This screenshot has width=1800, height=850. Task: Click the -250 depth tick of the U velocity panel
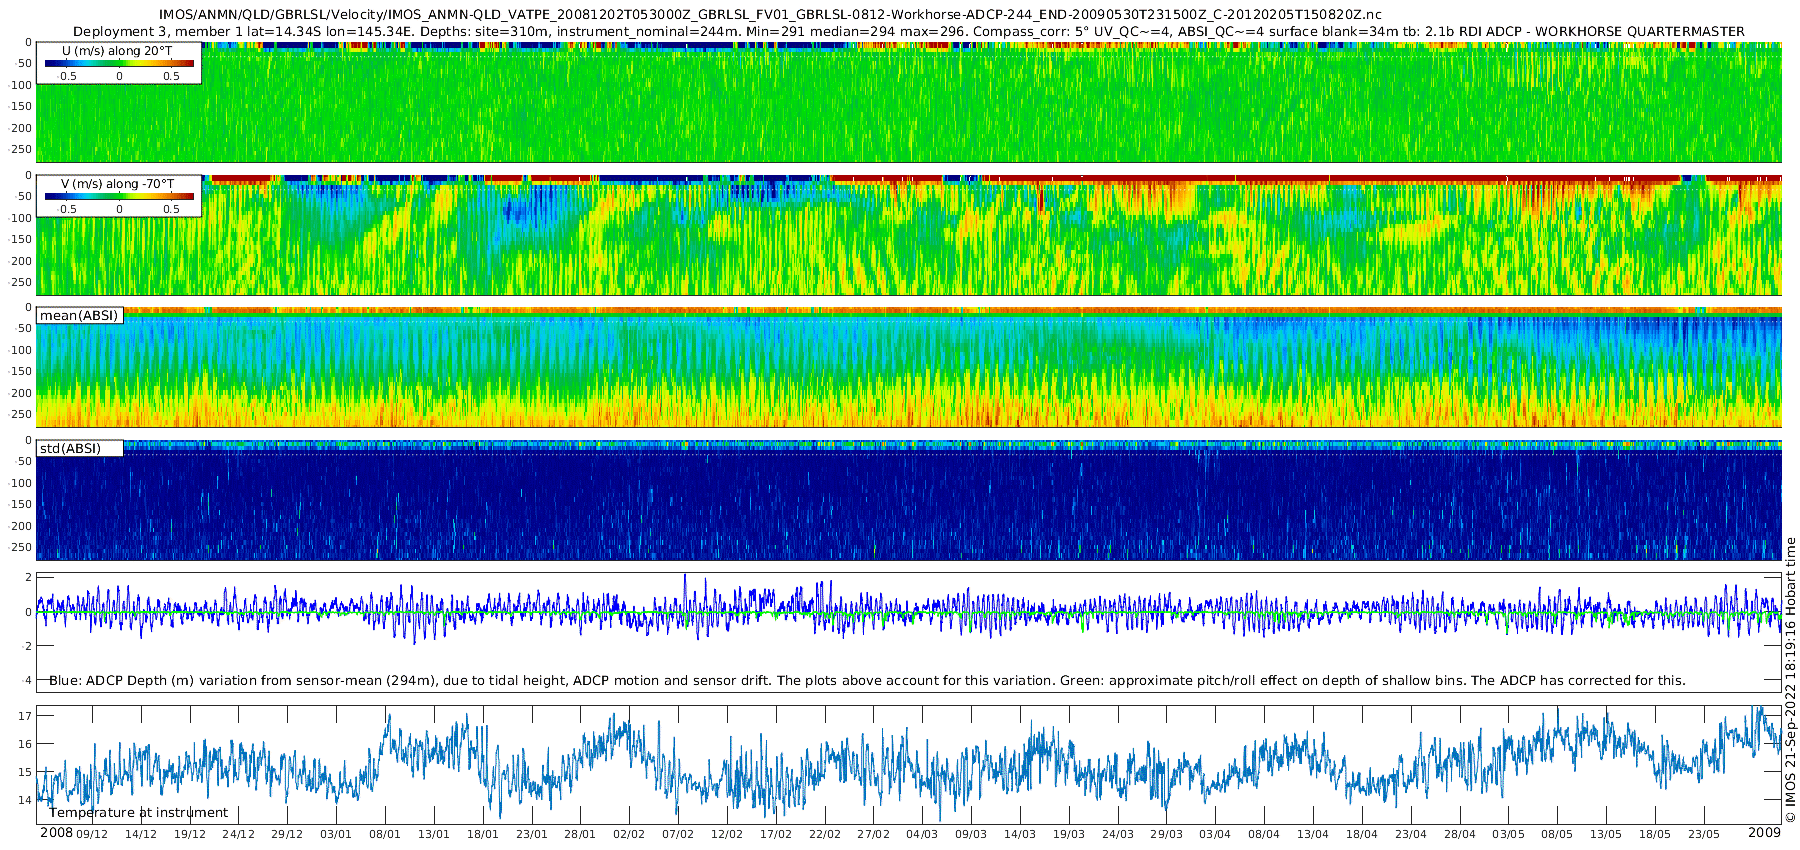pyautogui.click(x=18, y=150)
